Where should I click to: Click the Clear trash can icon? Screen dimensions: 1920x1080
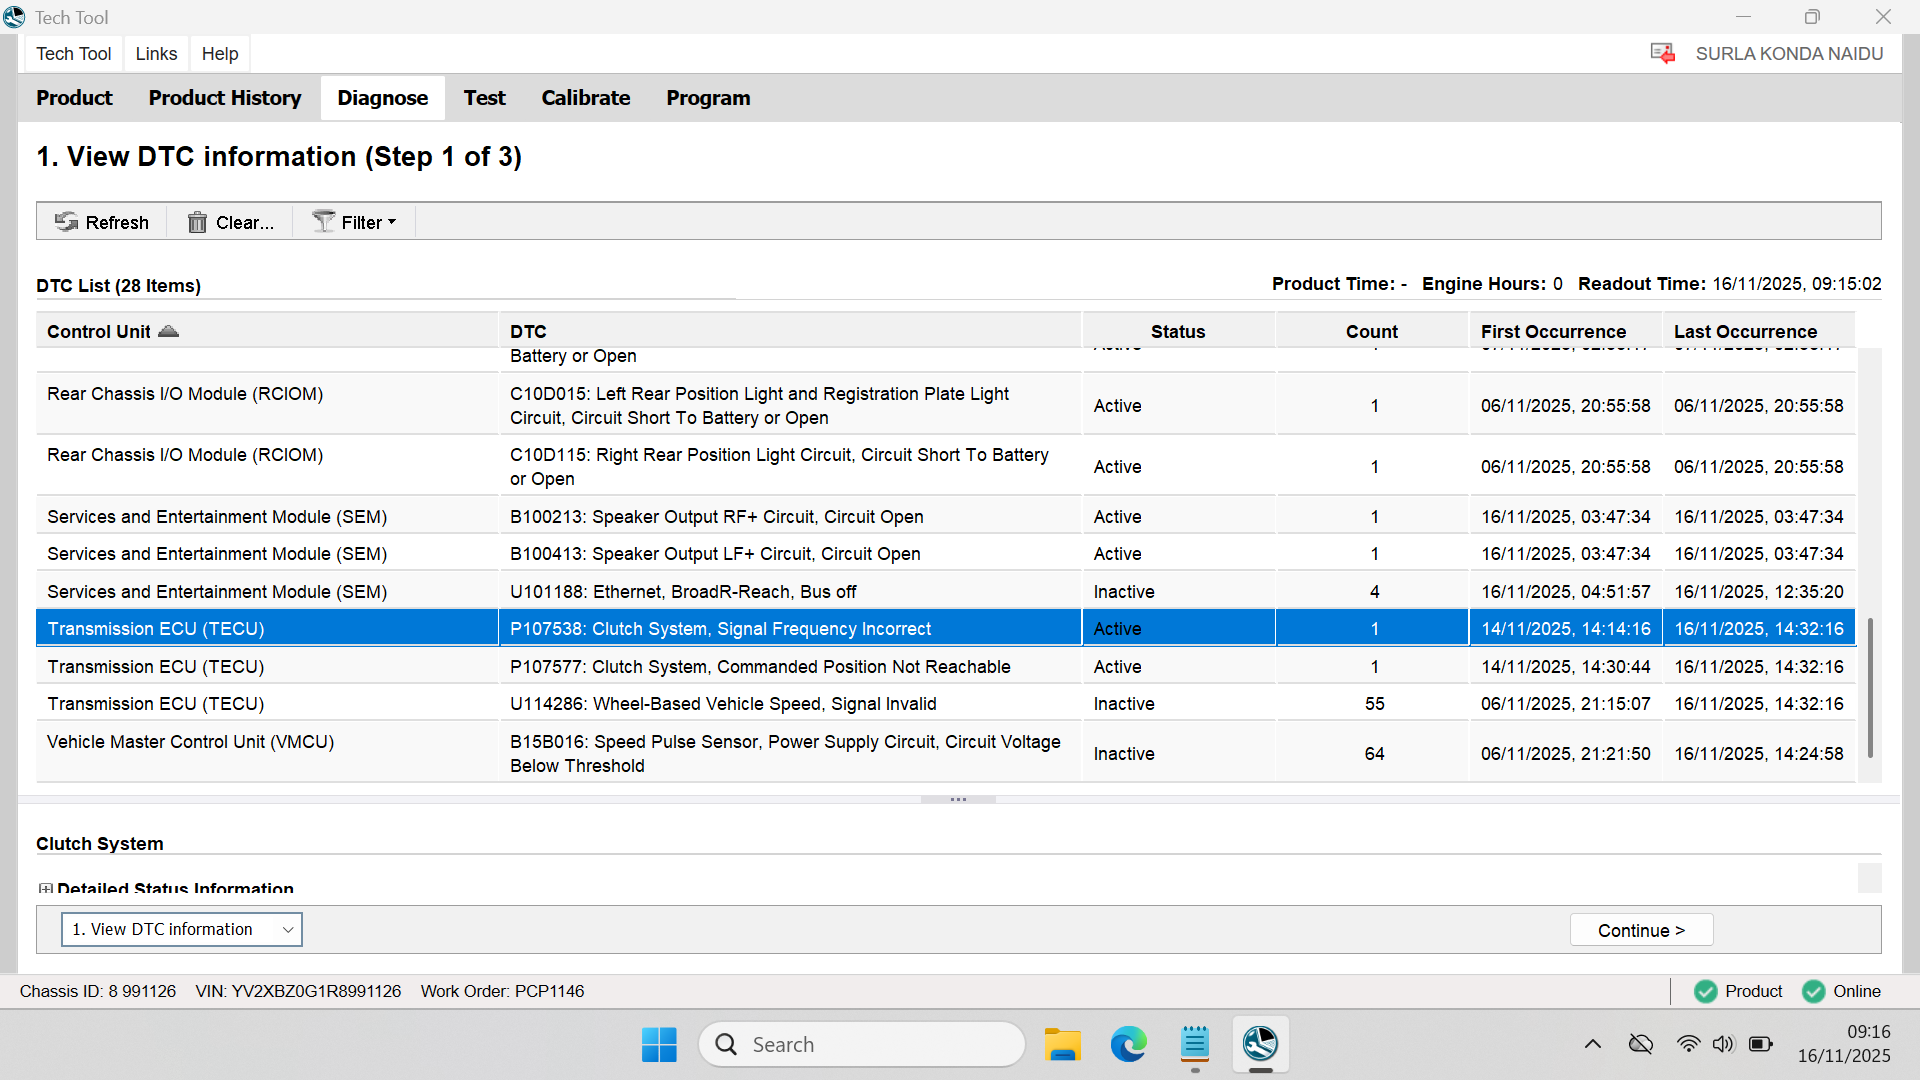click(x=197, y=222)
